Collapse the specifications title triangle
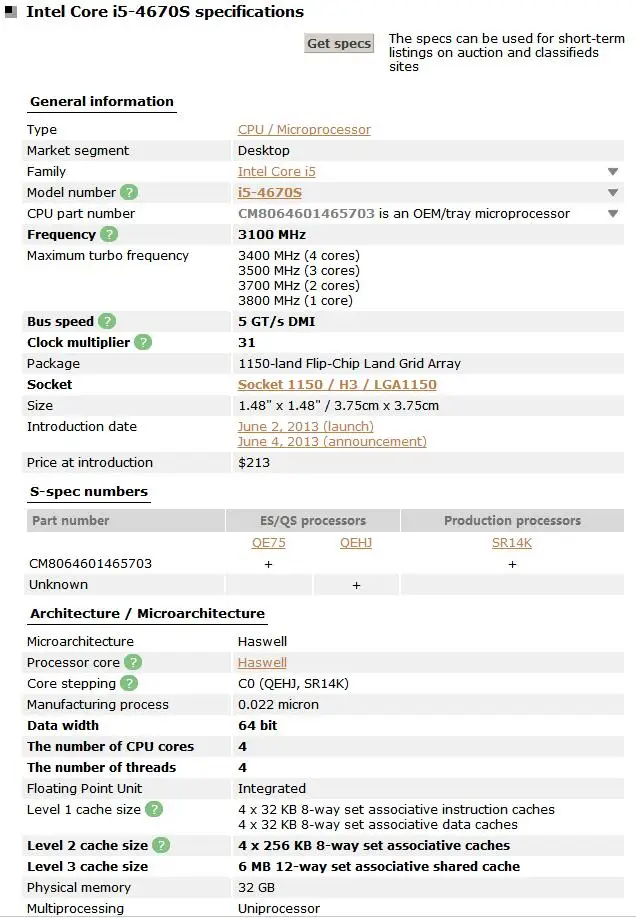The image size is (636, 918). pos(10,14)
